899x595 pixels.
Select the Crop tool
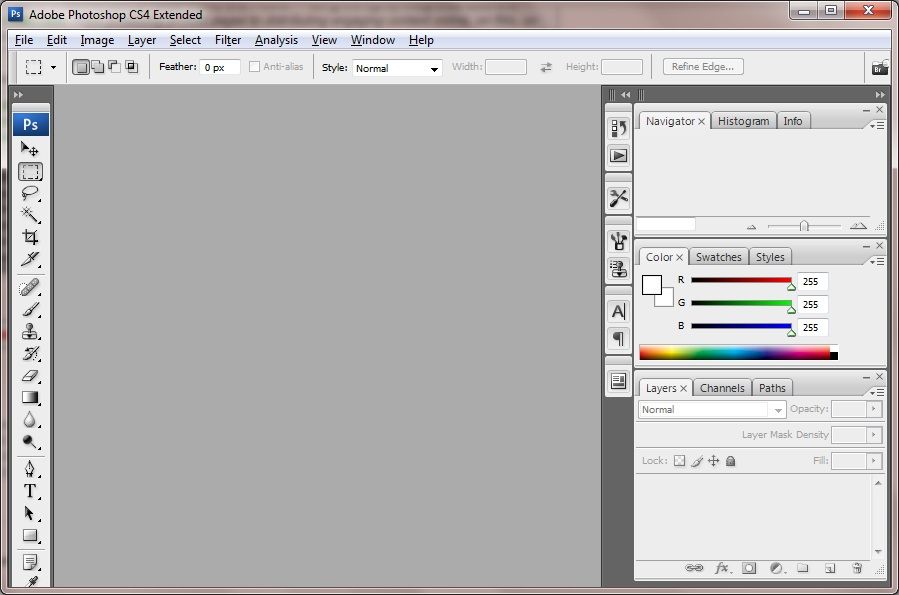point(30,237)
